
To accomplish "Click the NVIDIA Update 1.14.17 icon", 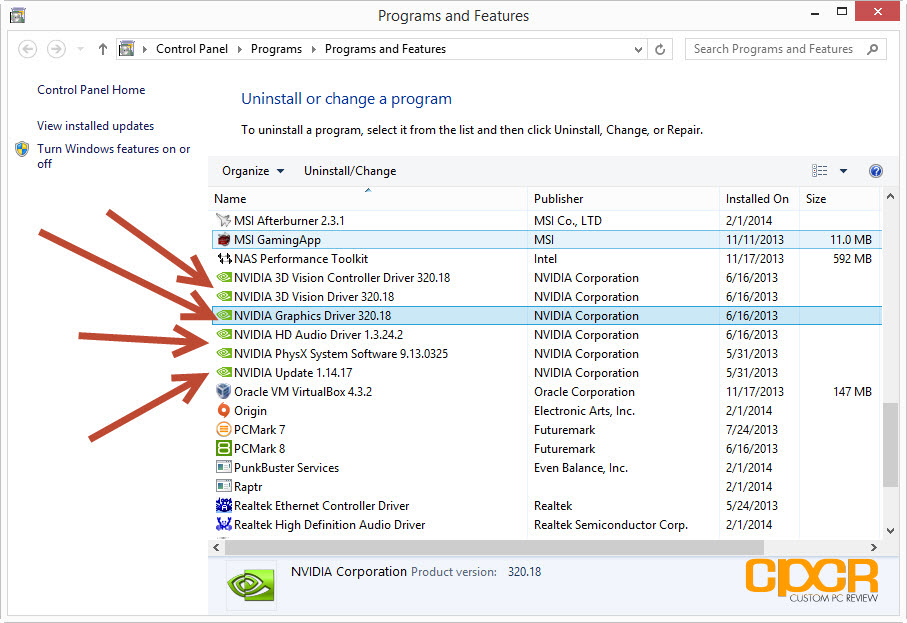I will (x=223, y=373).
